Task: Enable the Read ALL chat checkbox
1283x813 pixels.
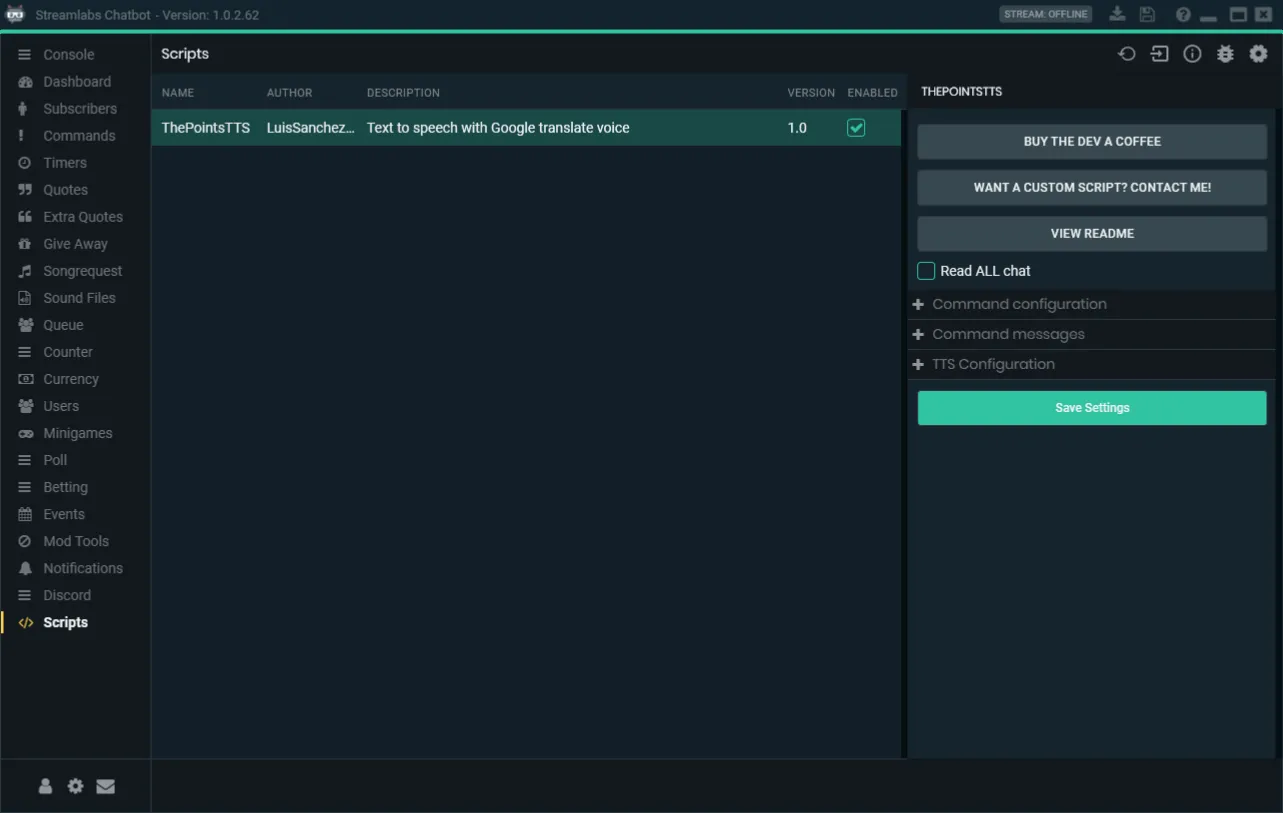Action: point(926,271)
